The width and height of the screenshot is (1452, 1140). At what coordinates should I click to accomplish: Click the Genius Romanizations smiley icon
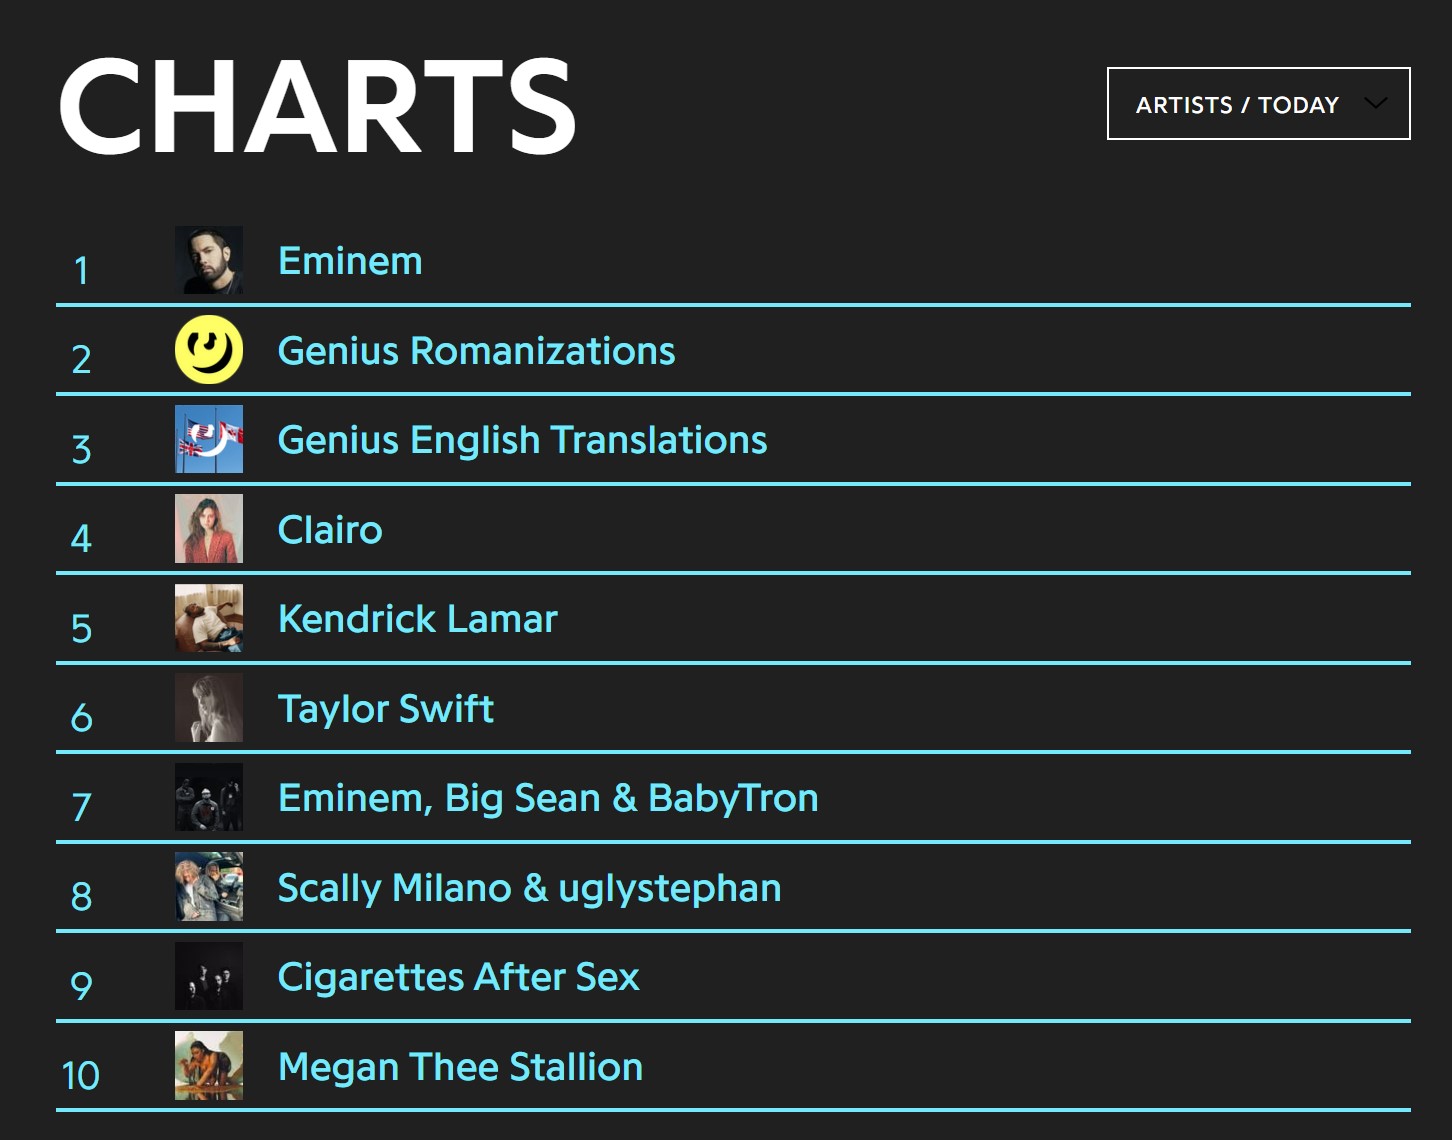click(x=209, y=351)
